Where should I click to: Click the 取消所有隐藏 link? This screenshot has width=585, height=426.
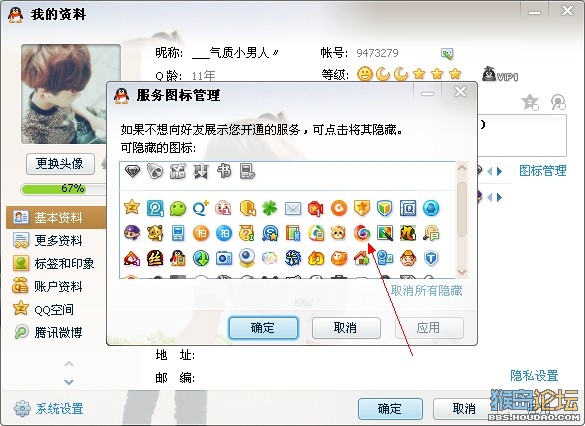coord(426,291)
